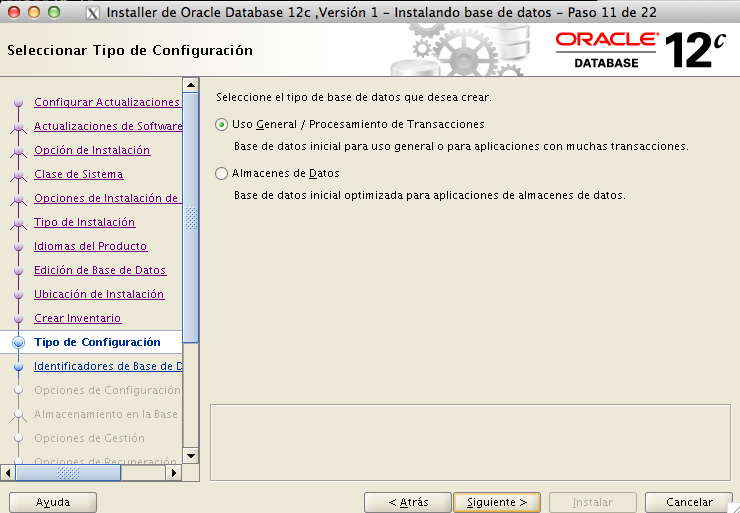The height and width of the screenshot is (513, 740).
Task: Click the green zoom window button
Action: 54,12
